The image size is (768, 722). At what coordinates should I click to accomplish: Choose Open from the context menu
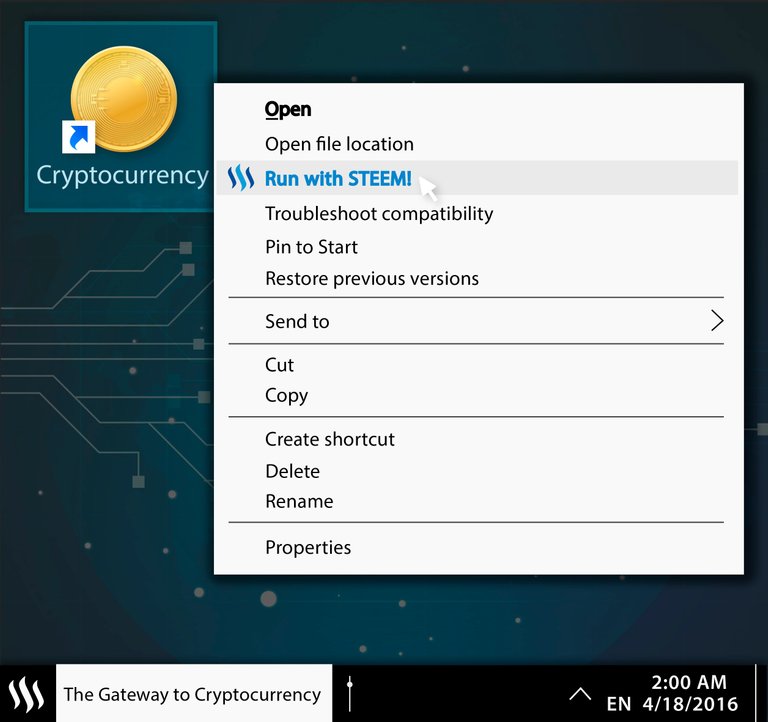(288, 109)
